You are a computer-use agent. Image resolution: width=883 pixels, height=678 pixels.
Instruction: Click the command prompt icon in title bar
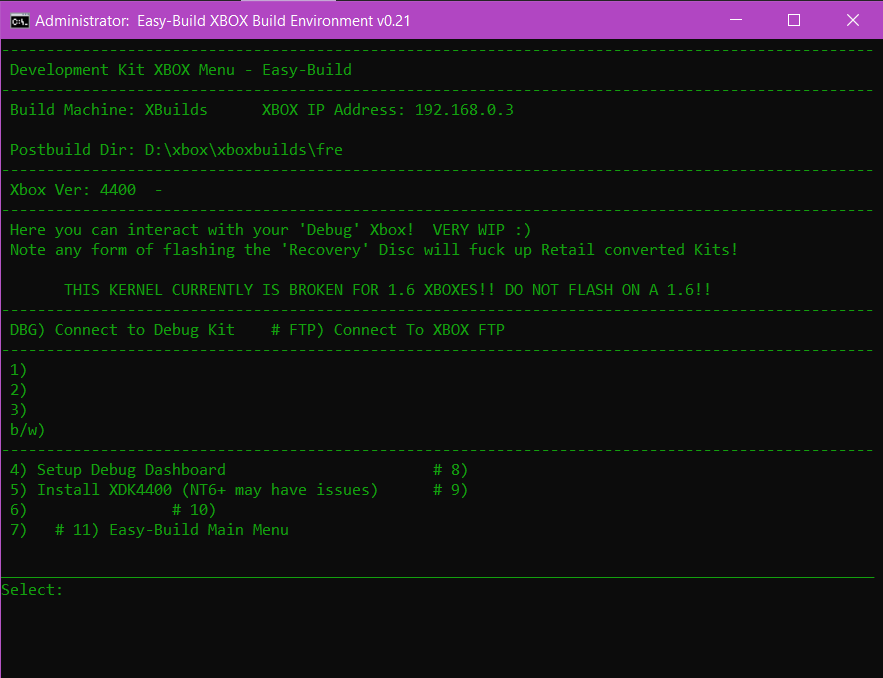(x=20, y=21)
